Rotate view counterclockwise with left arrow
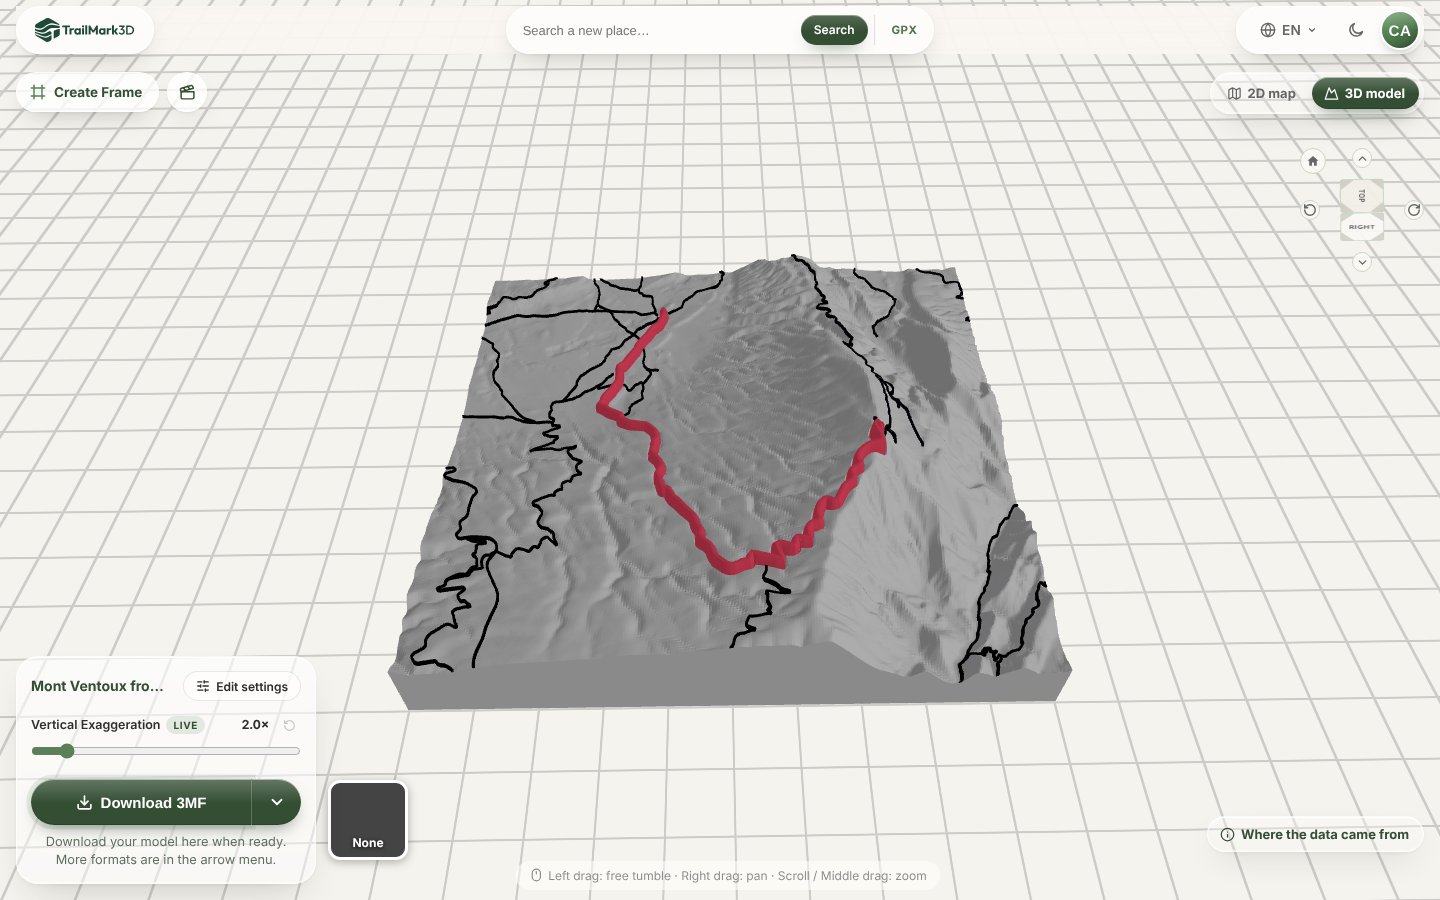 tap(1310, 210)
